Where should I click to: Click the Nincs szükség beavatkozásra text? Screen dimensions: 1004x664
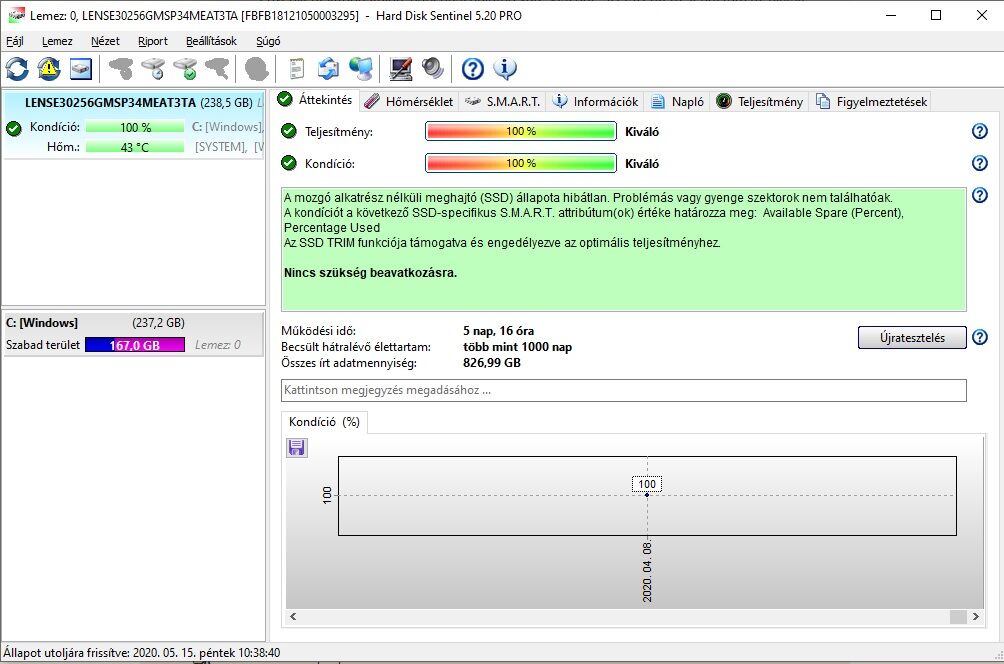pyautogui.click(x=370, y=273)
